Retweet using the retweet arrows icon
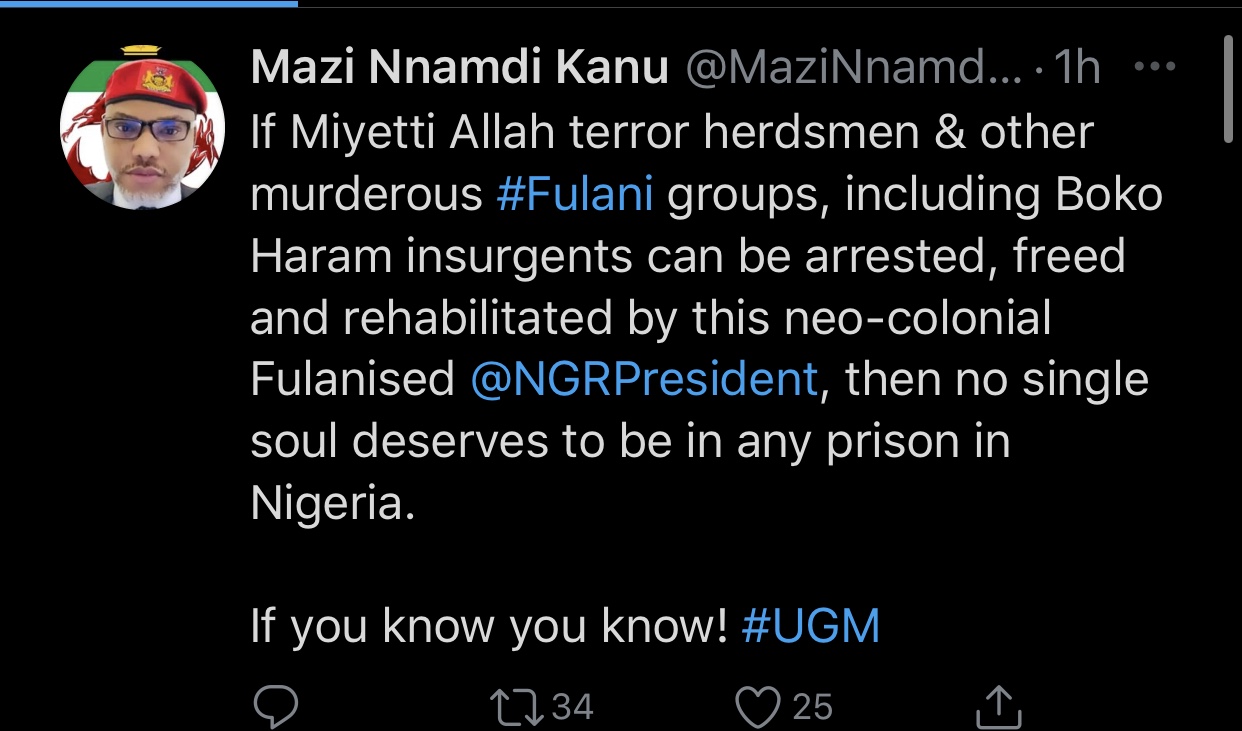This screenshot has height=731, width=1242. coord(520,707)
